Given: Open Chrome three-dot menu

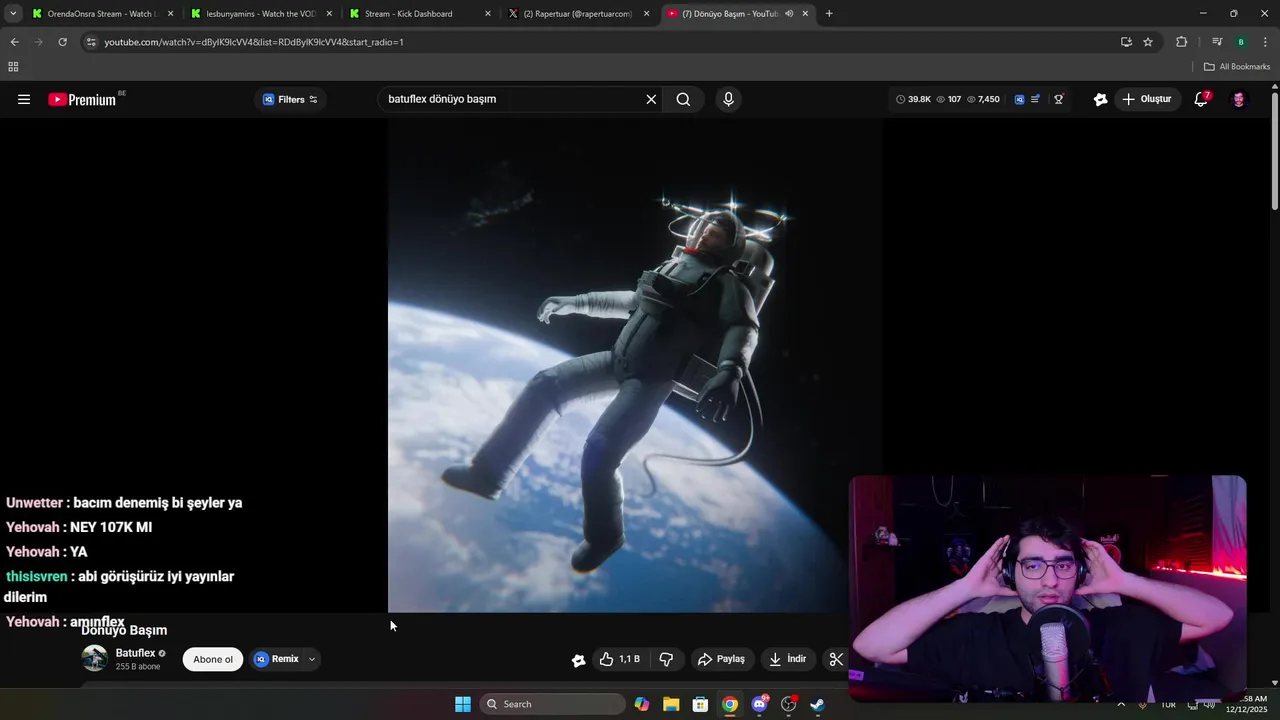Looking at the screenshot, I should [1266, 42].
